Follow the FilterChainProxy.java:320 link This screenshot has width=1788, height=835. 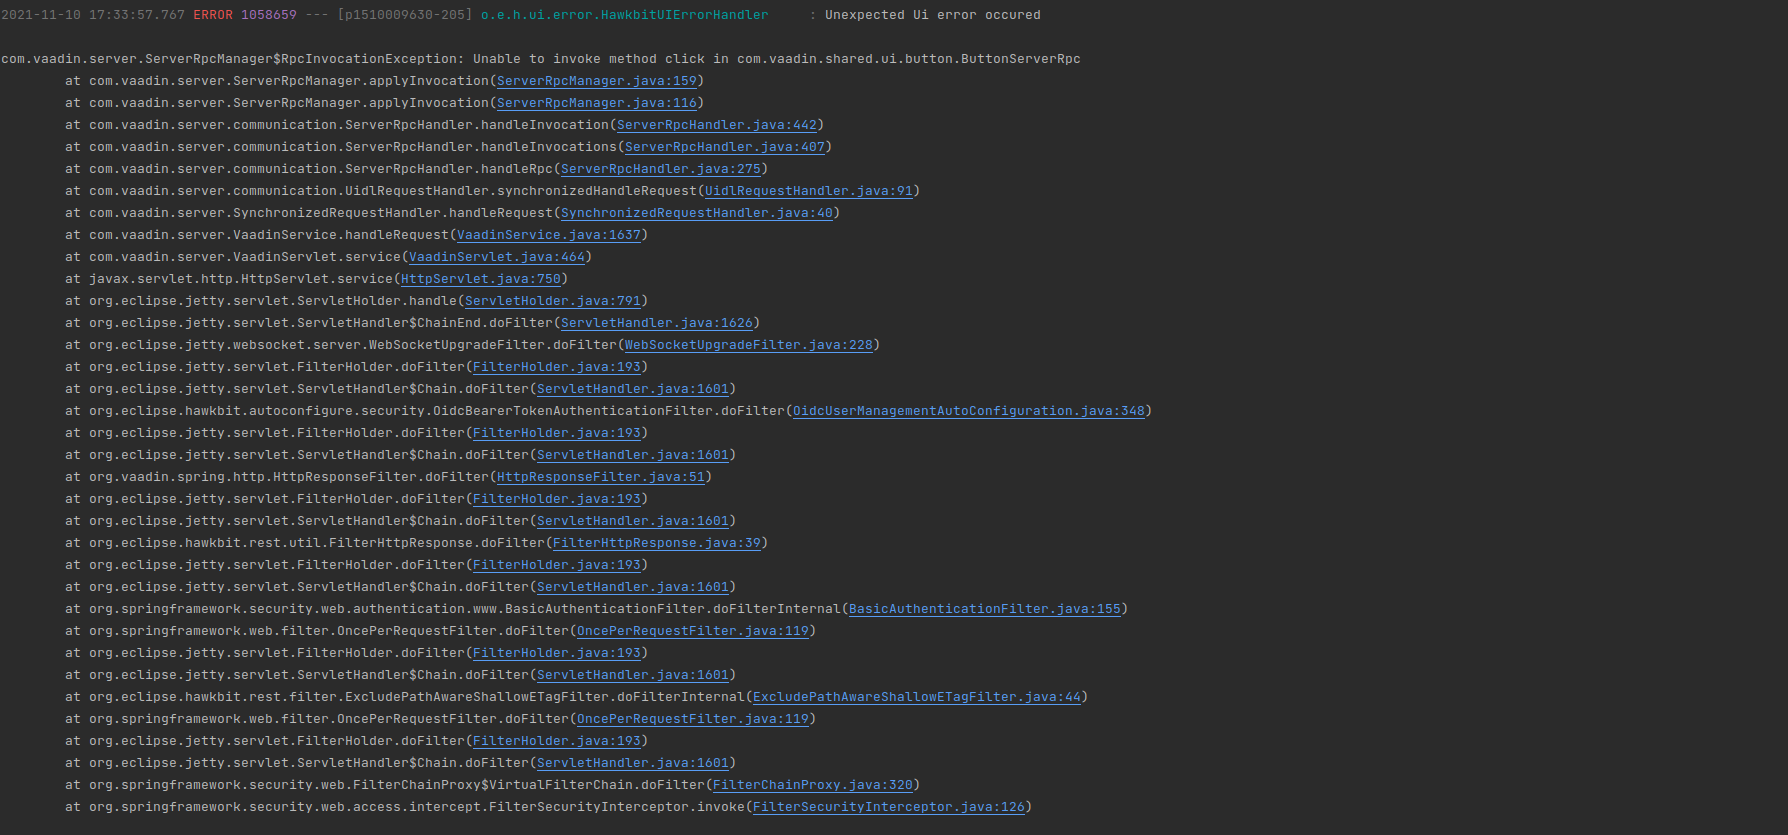pyautogui.click(x=813, y=785)
